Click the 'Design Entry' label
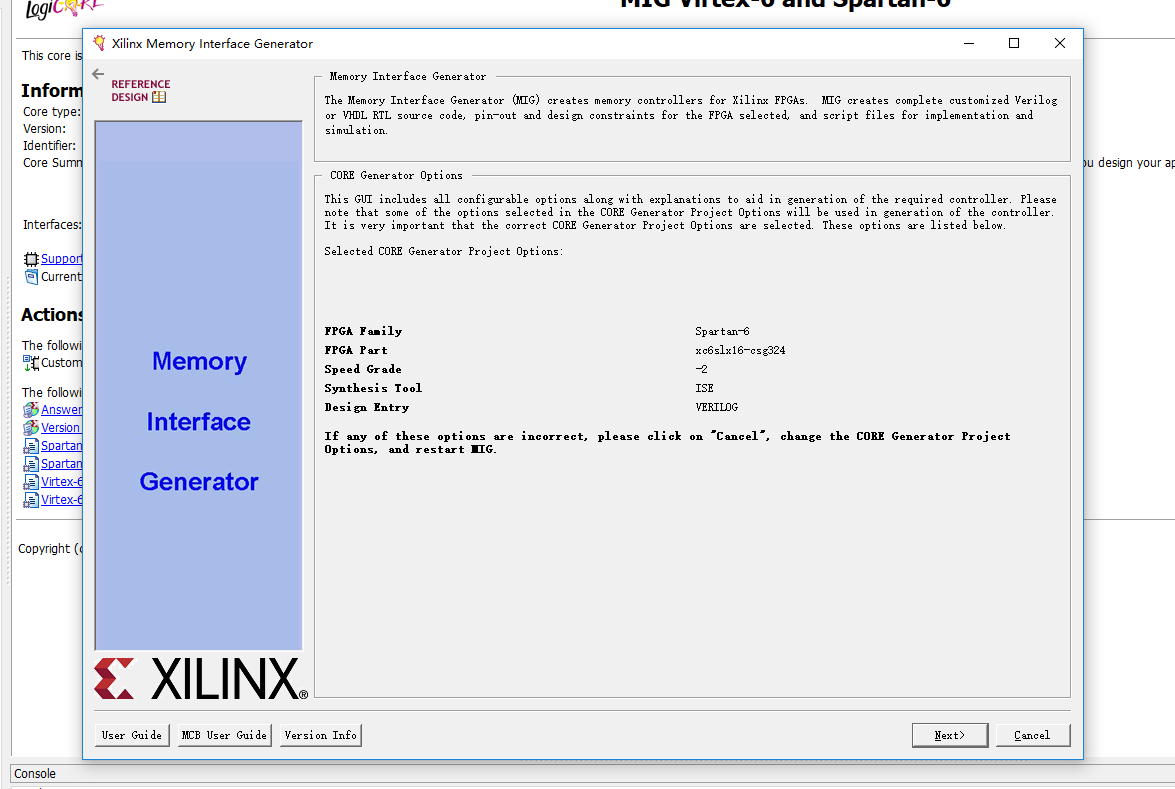The width and height of the screenshot is (1175, 789). (366, 407)
